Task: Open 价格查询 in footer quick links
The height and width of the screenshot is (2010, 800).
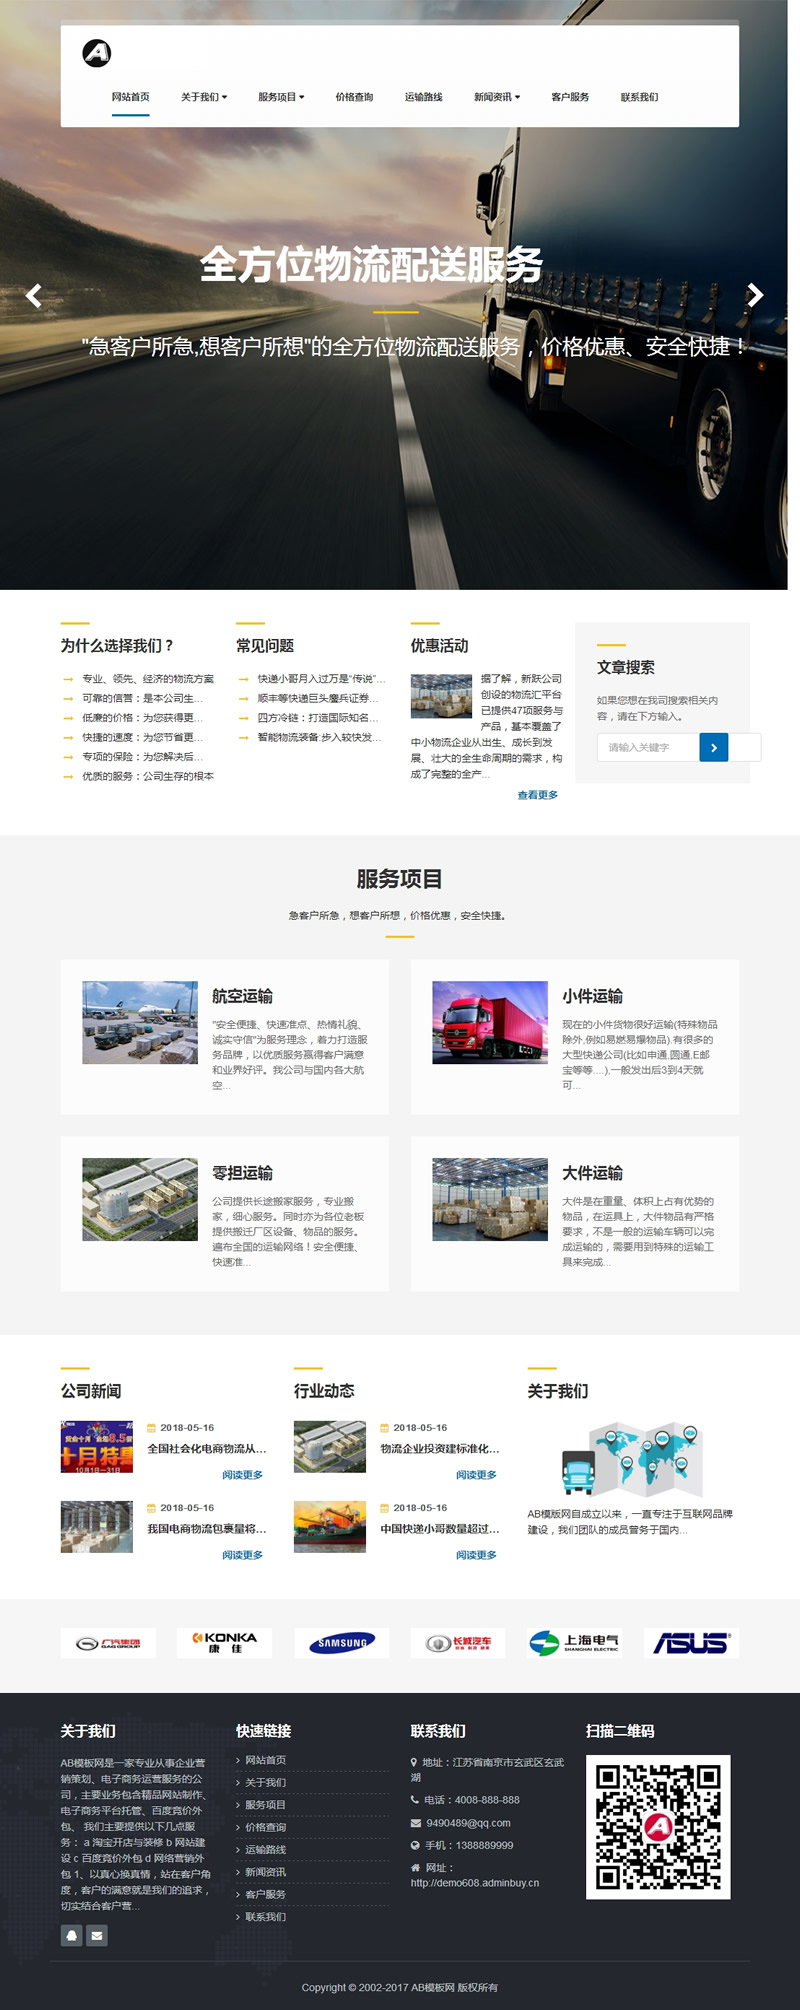Action: (x=265, y=1827)
